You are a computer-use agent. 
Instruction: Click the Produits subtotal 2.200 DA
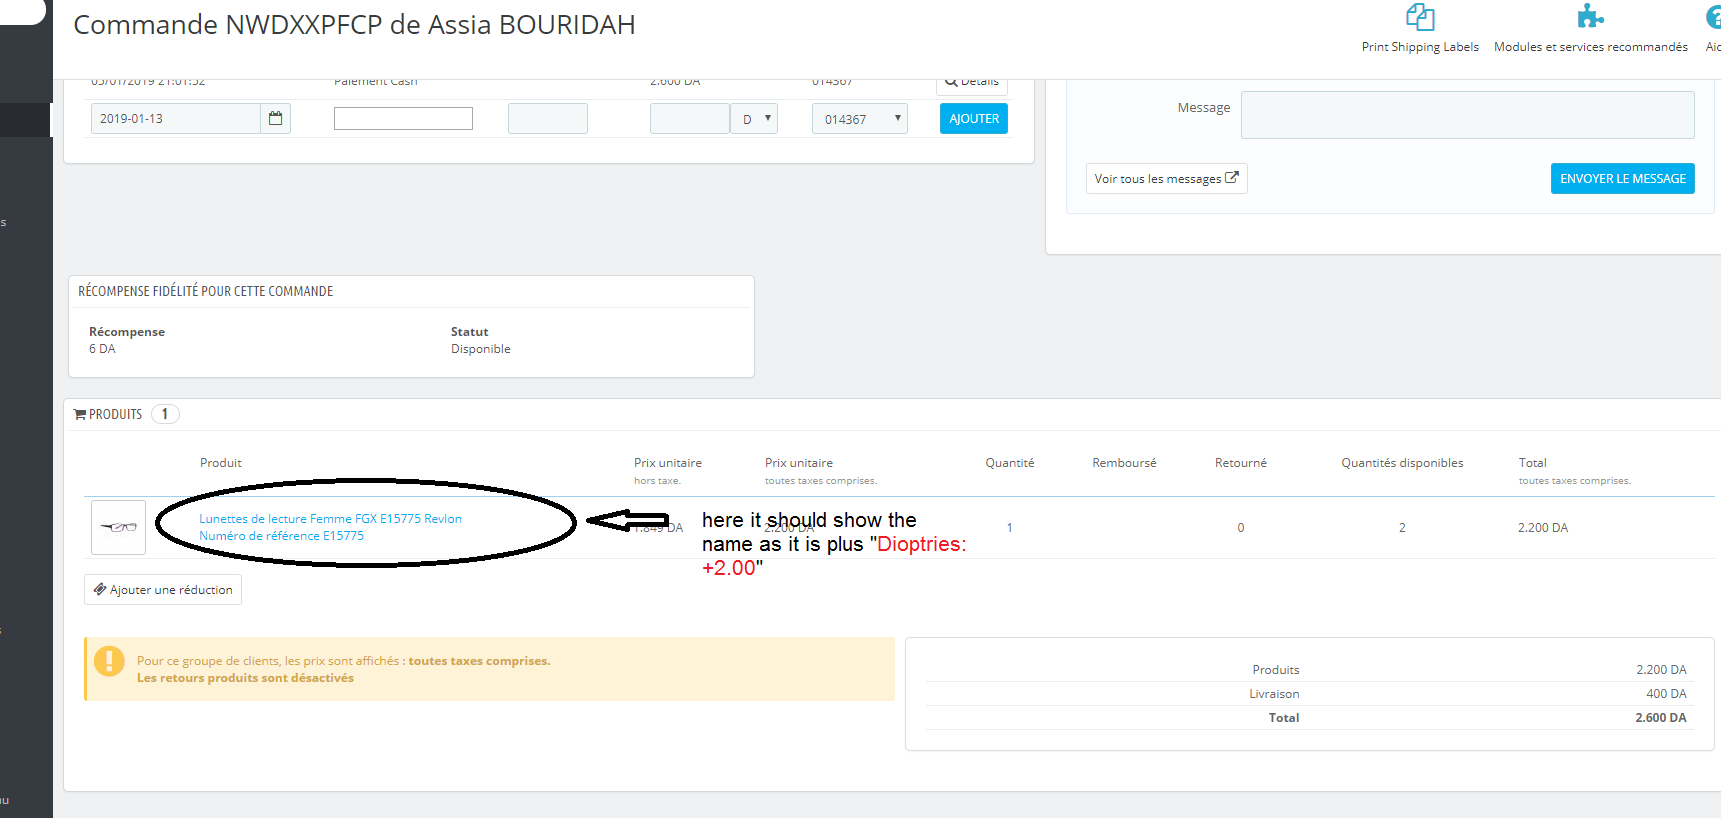coord(1661,670)
